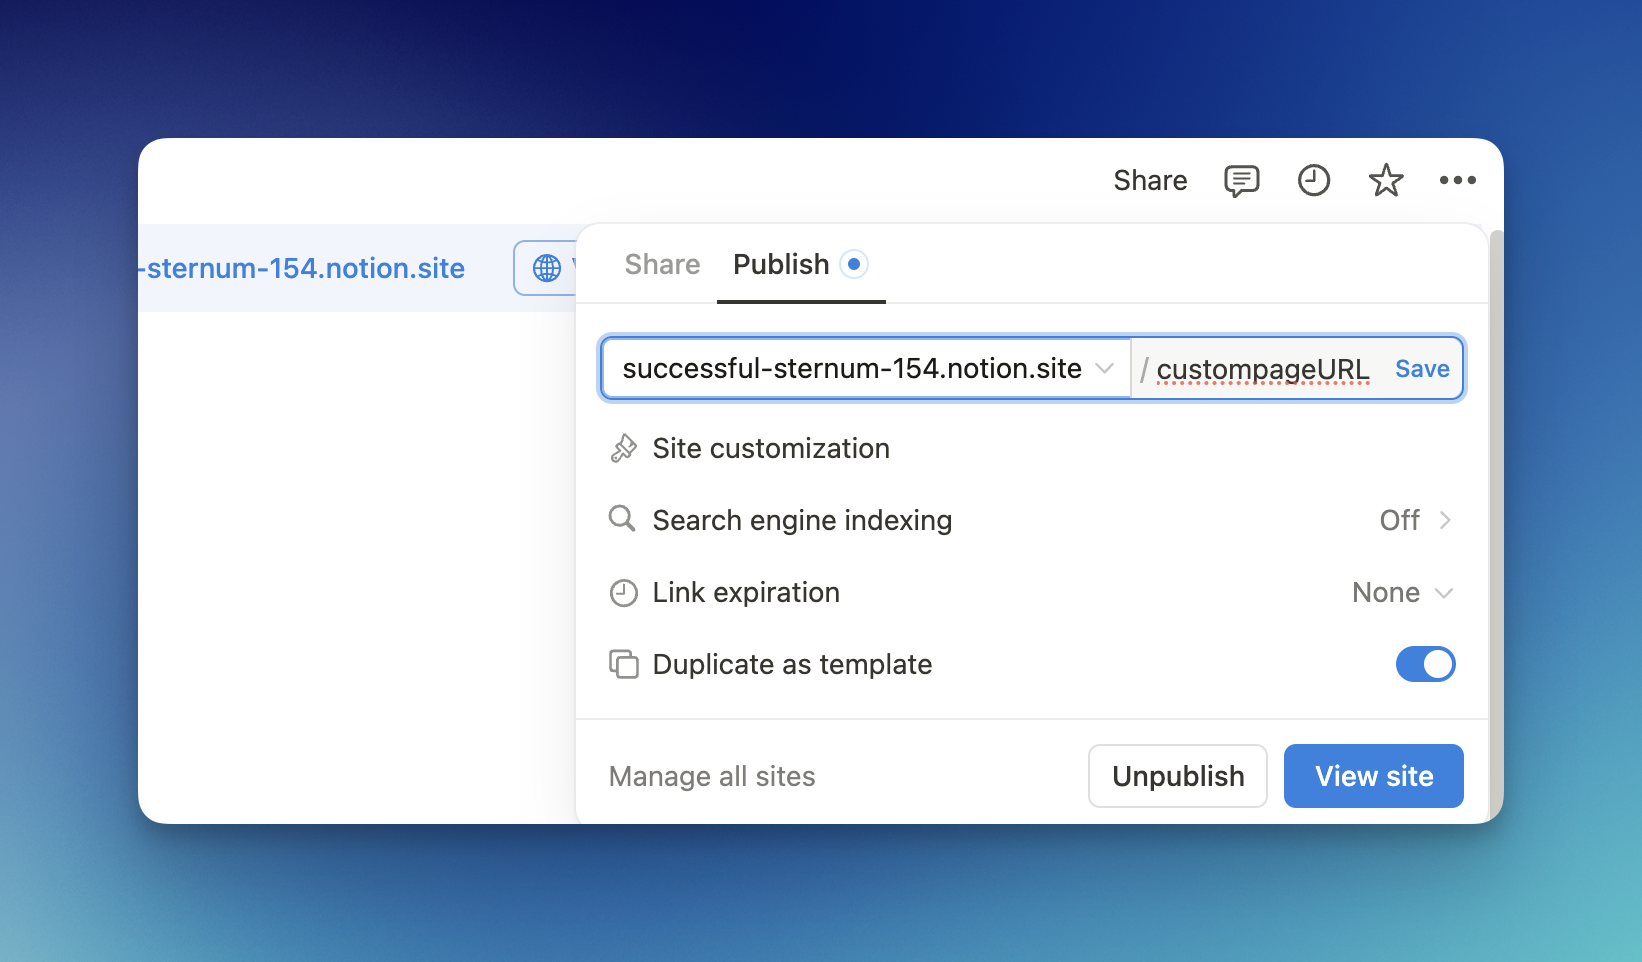Click the Search engine indexing magnifier icon
Image resolution: width=1642 pixels, height=962 pixels.
622,519
